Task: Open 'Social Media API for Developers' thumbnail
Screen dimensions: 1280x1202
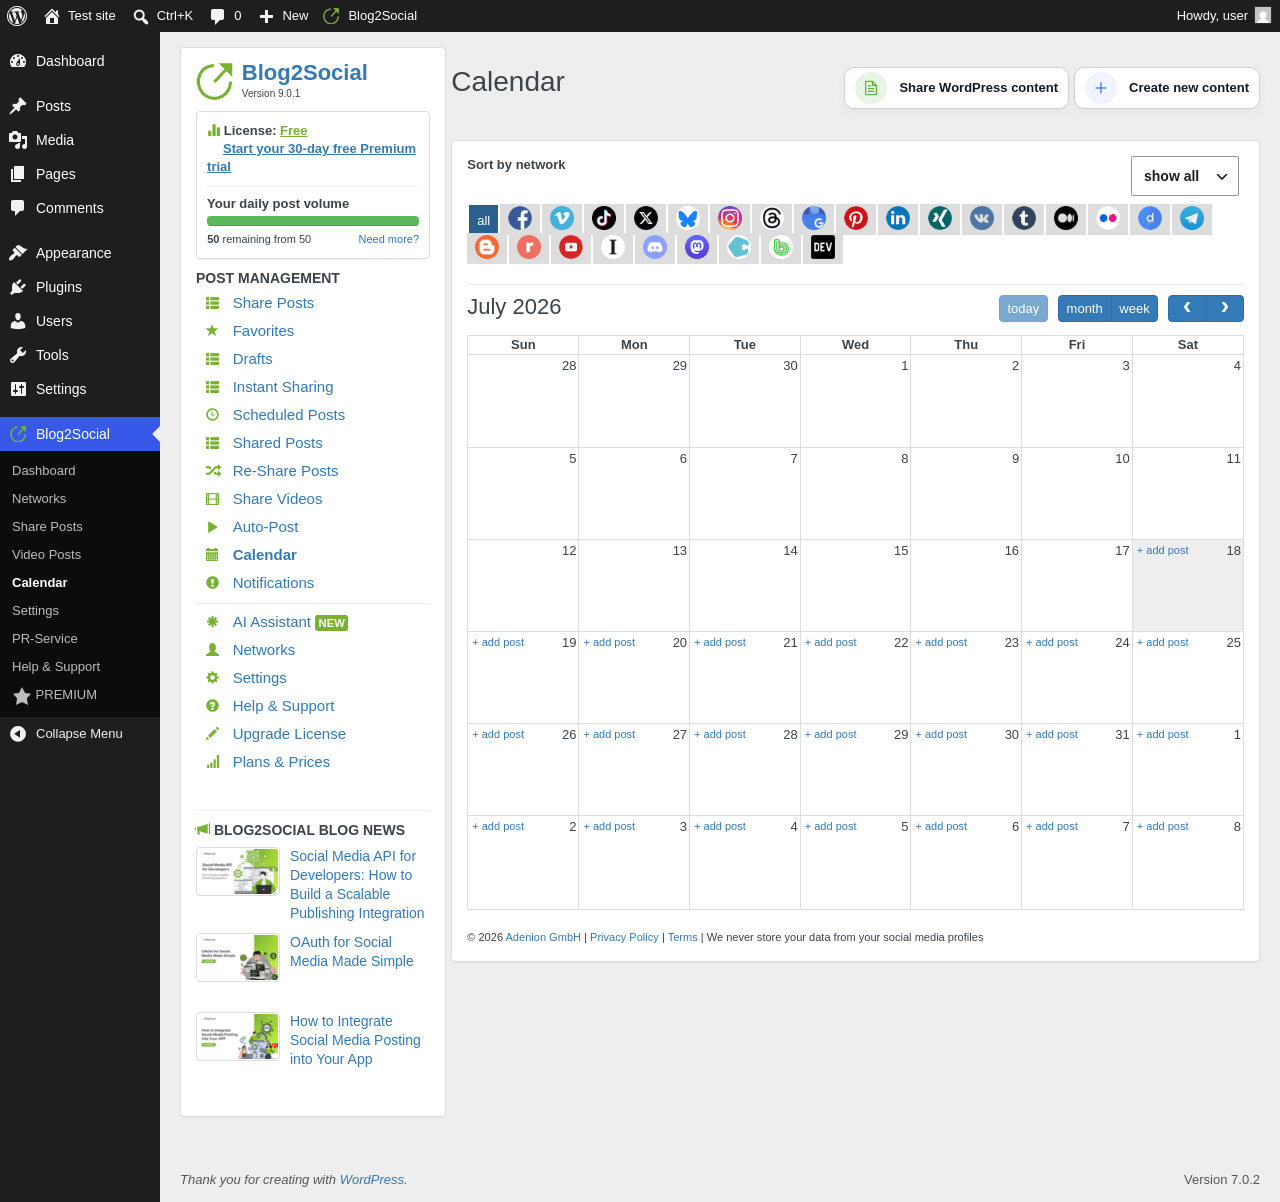Action: click(238, 872)
